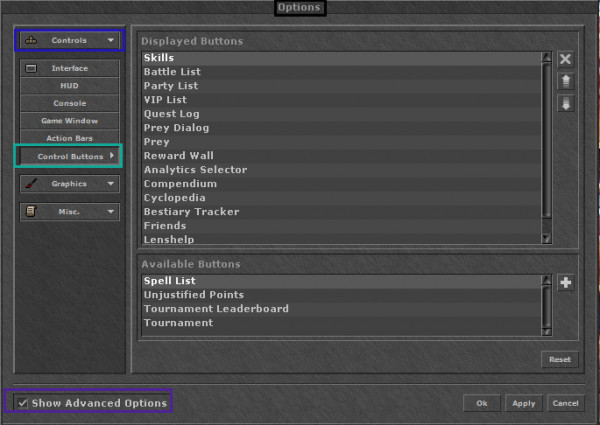This screenshot has height=425, width=600.
Task: Click Displayed Buttons scrollbar up arrow
Action: pyautogui.click(x=546, y=57)
